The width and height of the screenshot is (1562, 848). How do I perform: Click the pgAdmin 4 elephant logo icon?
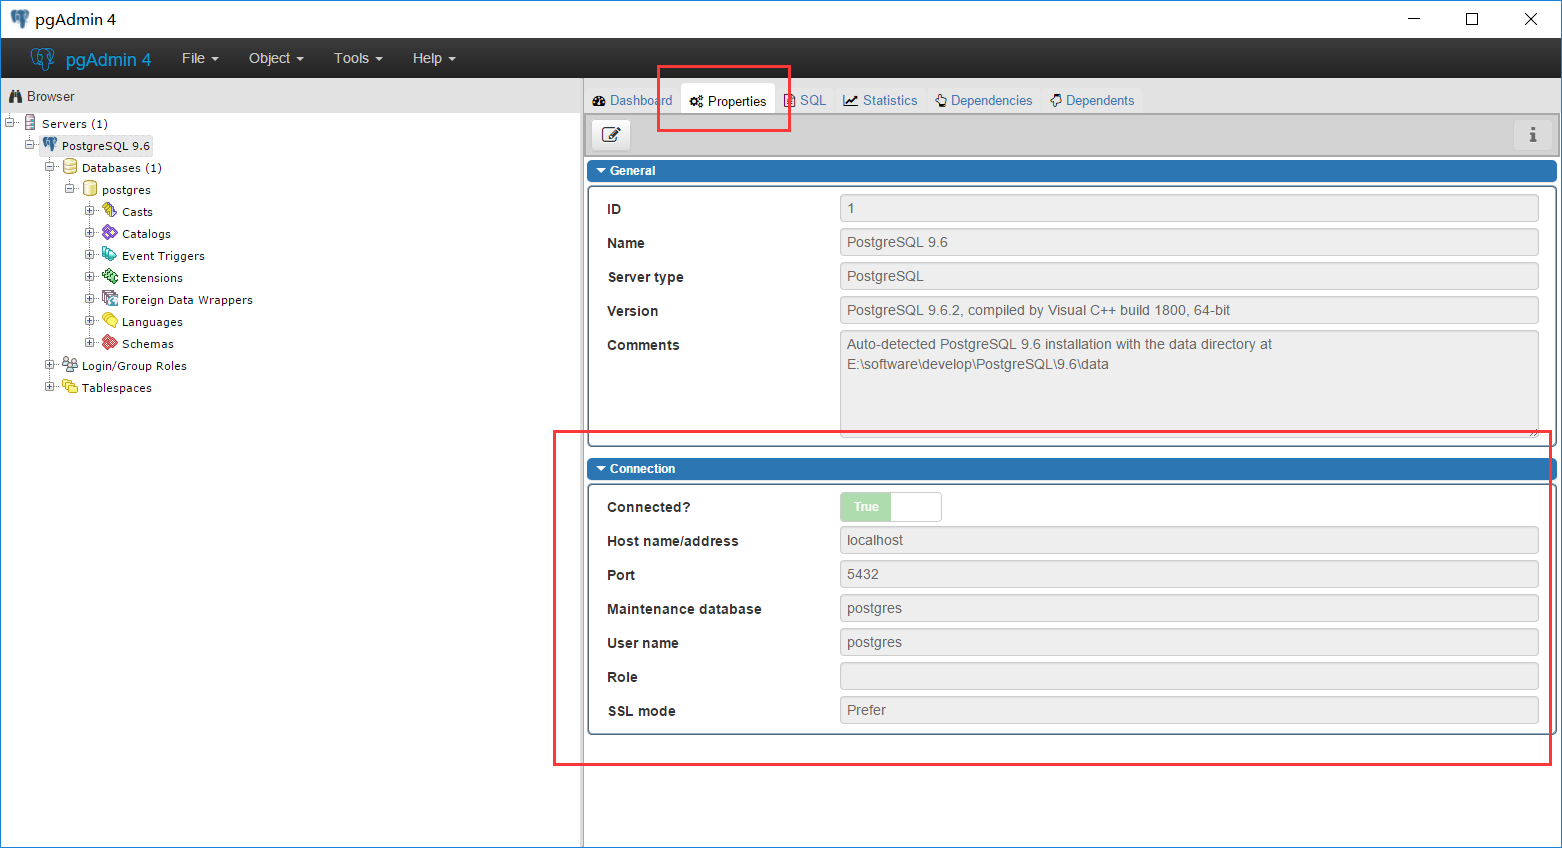tap(42, 59)
